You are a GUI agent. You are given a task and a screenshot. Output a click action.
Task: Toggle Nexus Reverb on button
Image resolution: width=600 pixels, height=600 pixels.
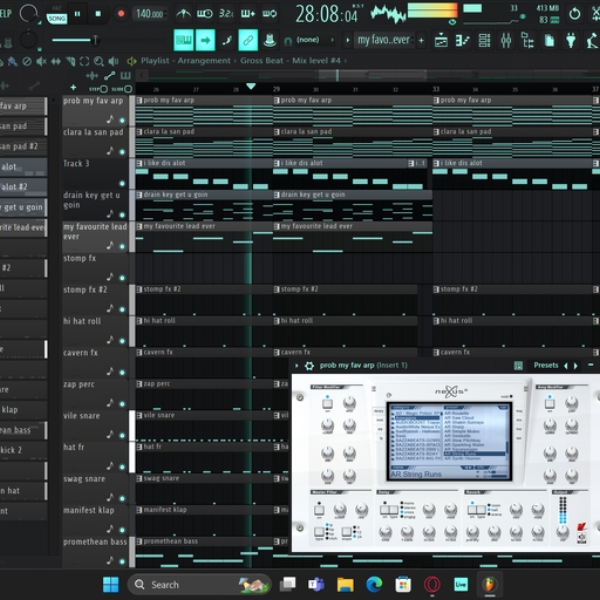pyautogui.click(x=473, y=510)
